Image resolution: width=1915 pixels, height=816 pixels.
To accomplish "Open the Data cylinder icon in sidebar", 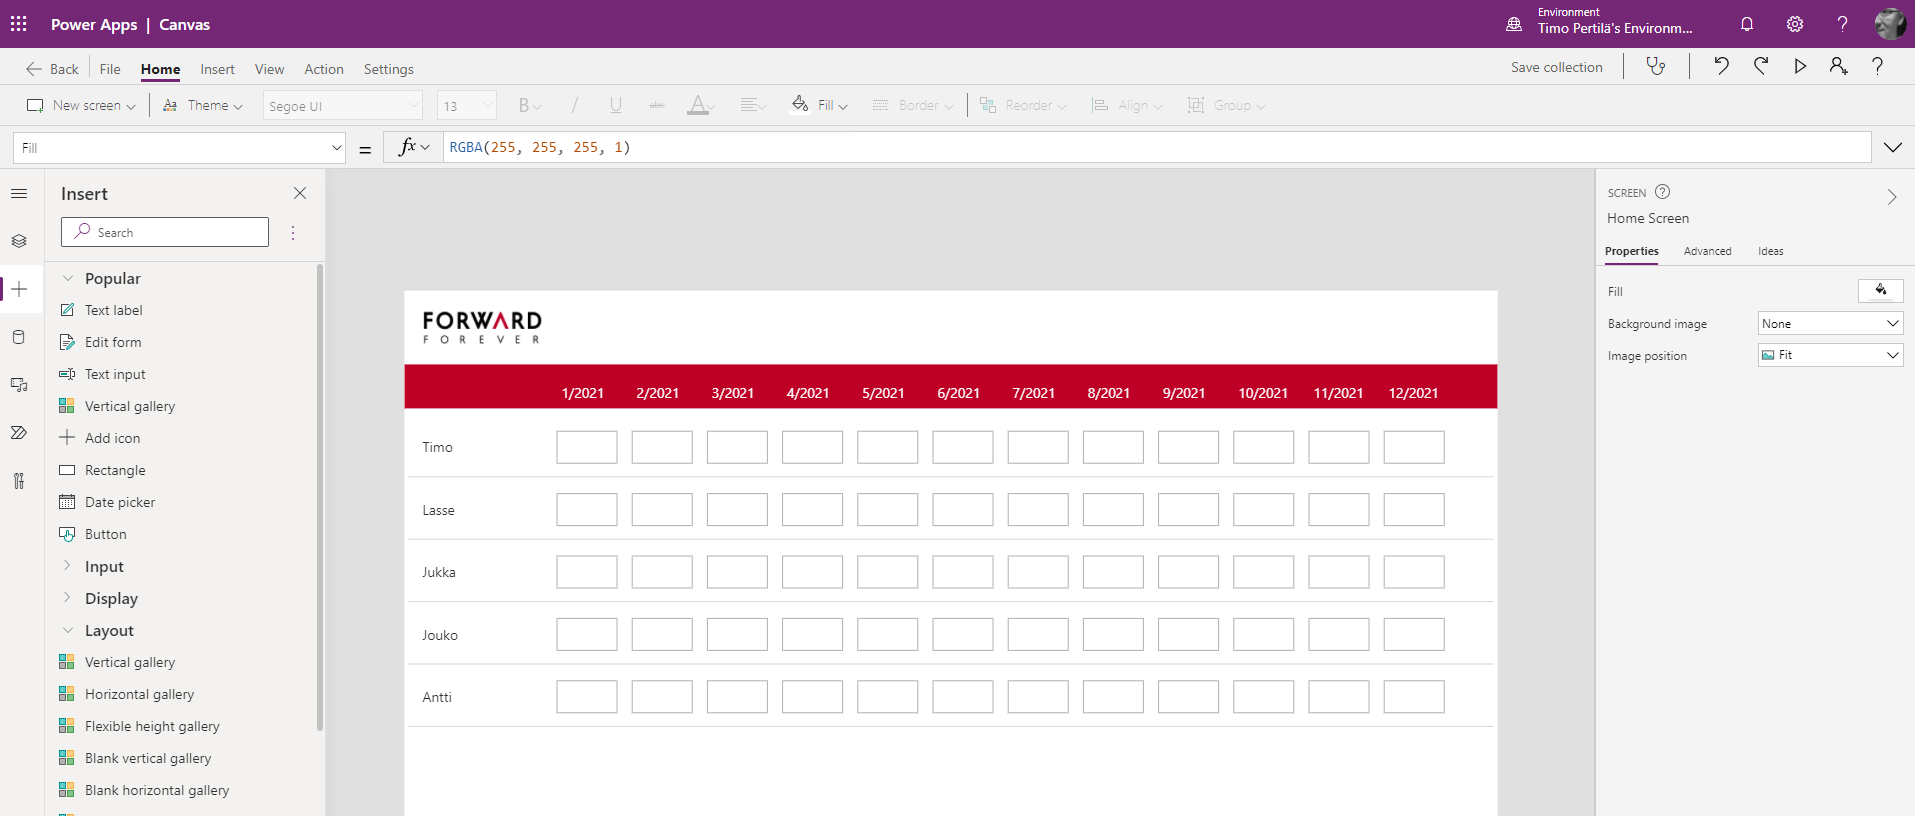I will pos(19,337).
